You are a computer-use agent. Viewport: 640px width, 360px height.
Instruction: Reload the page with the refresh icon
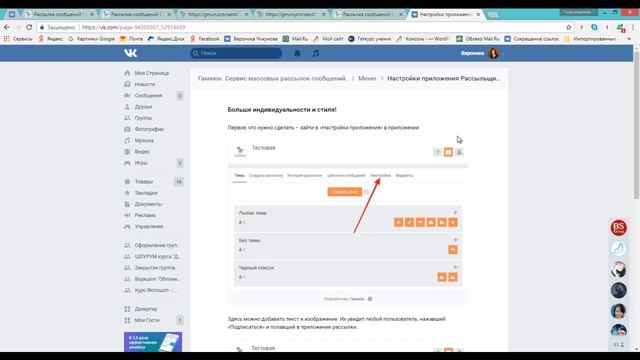(29, 27)
